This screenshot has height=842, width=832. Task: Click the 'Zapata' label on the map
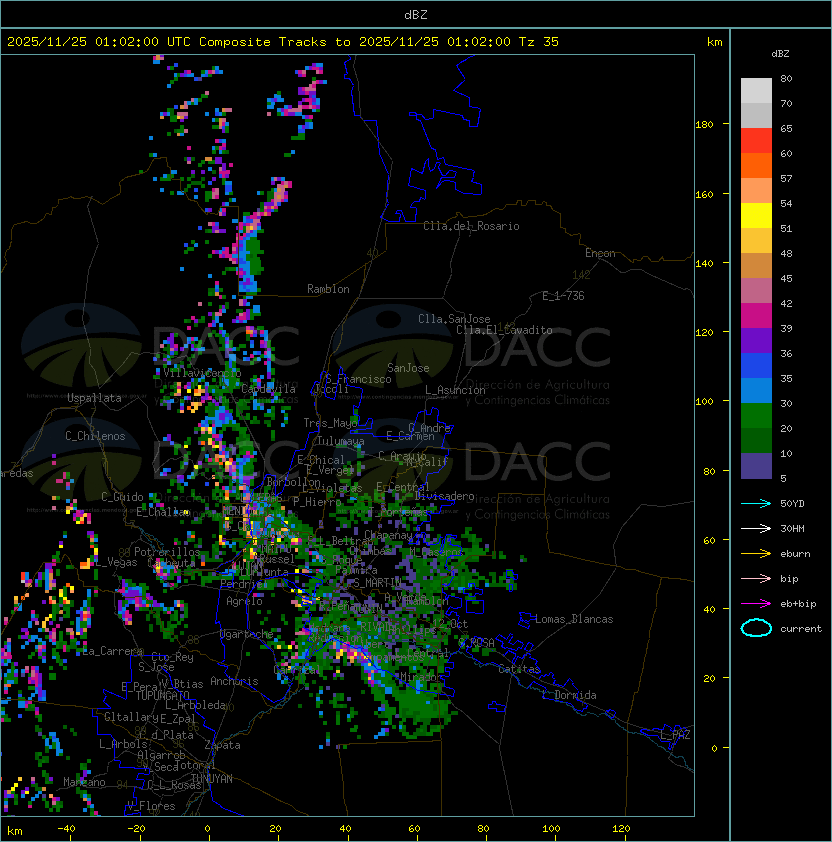[222, 745]
